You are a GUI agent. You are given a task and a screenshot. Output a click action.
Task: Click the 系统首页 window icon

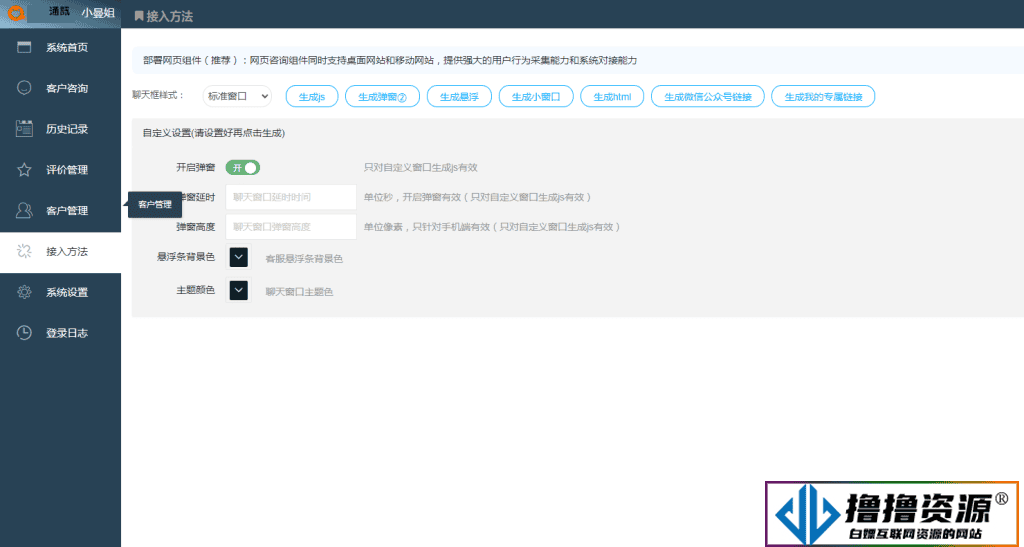coord(24,47)
